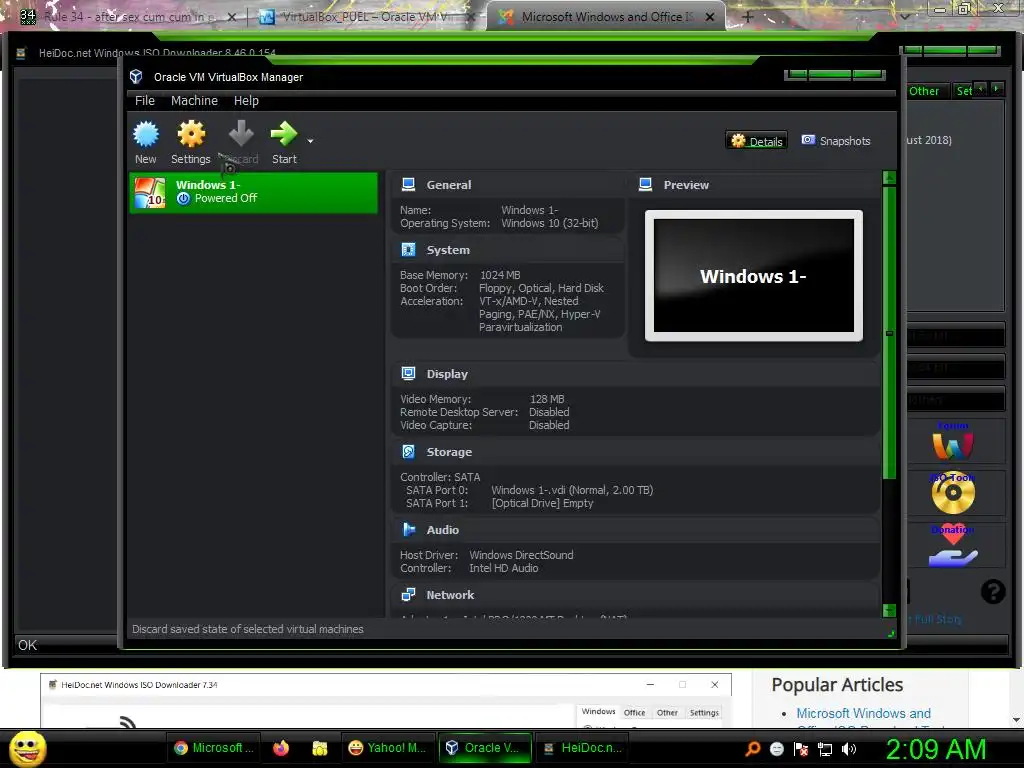Open the Chrome Microsoft taskbar button
This screenshot has width=1024, height=768.
tap(214, 748)
